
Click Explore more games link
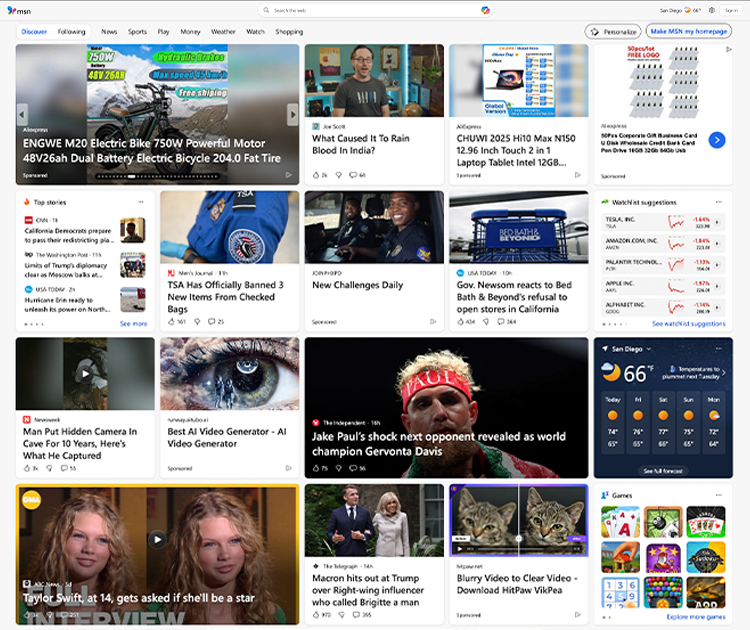pos(696,617)
